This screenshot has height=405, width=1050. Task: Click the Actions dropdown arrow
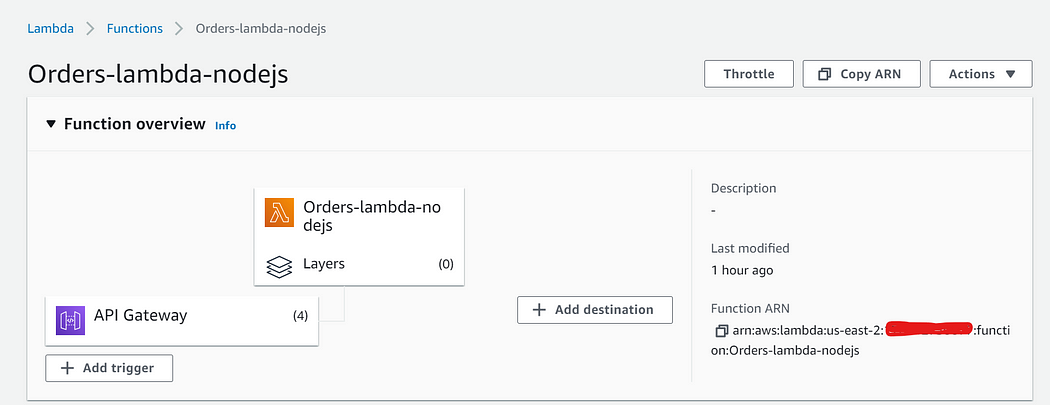point(1010,74)
